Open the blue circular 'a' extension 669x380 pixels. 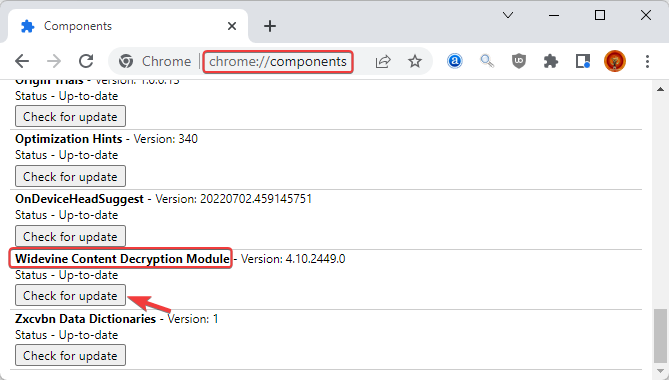click(455, 61)
